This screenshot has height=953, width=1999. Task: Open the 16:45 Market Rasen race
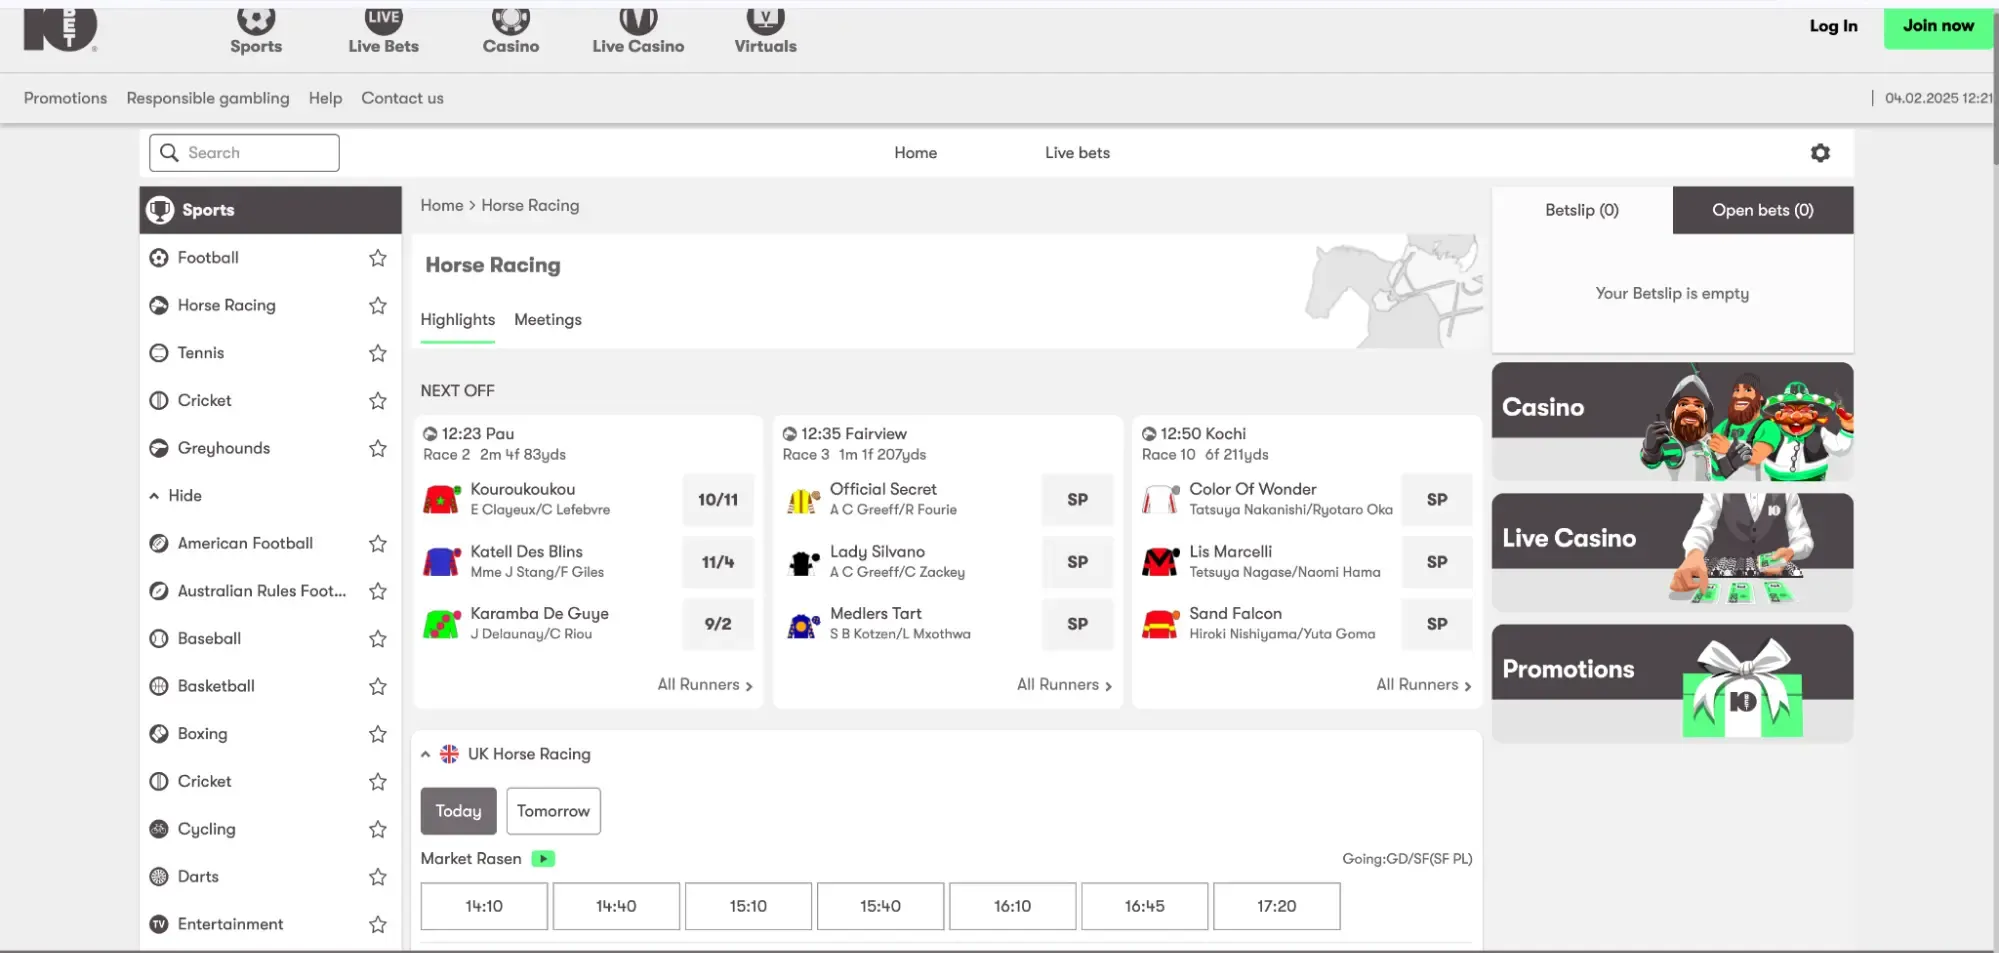click(1144, 906)
